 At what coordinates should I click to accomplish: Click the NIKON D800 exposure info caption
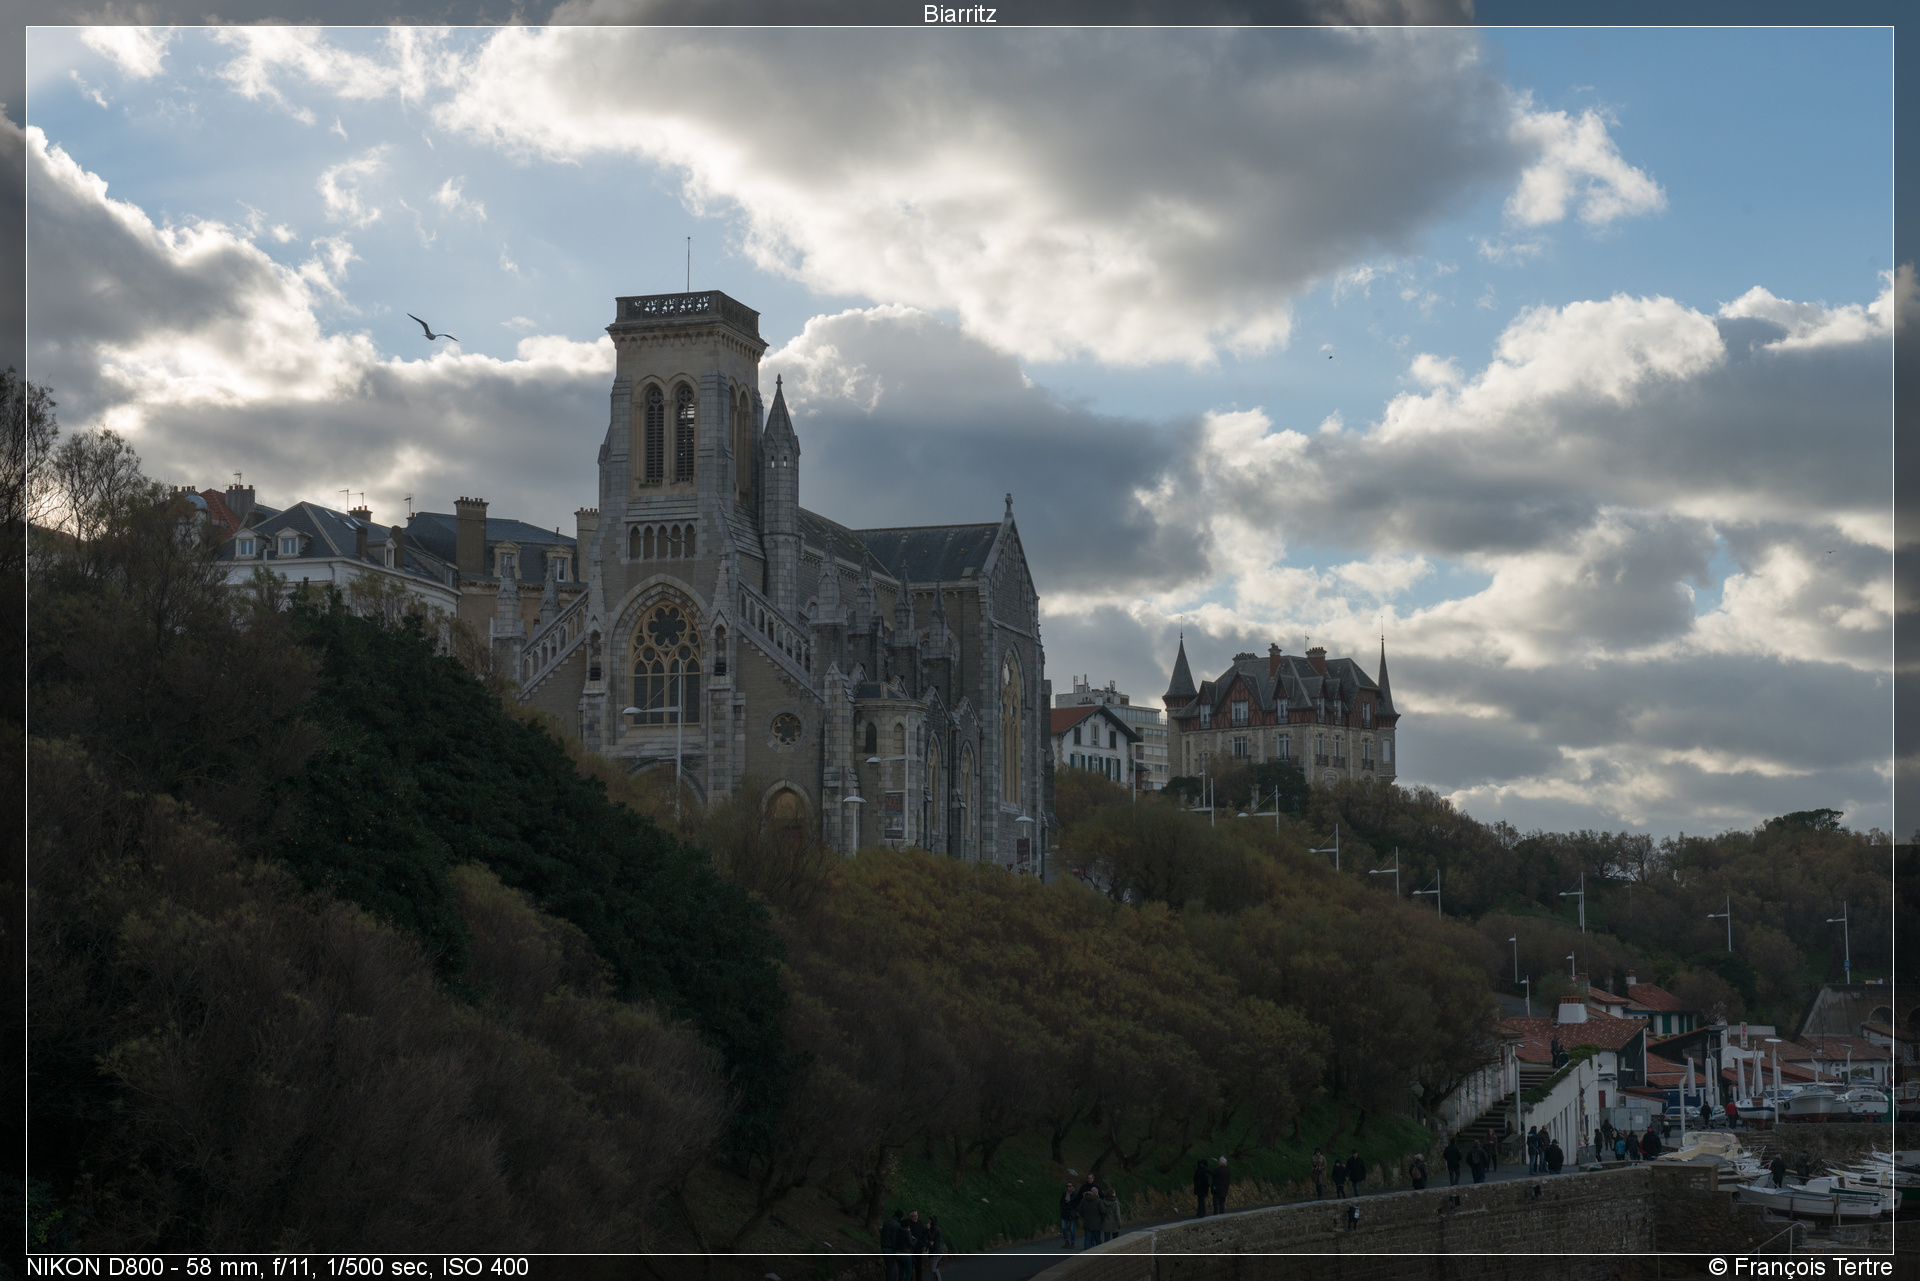click(277, 1267)
